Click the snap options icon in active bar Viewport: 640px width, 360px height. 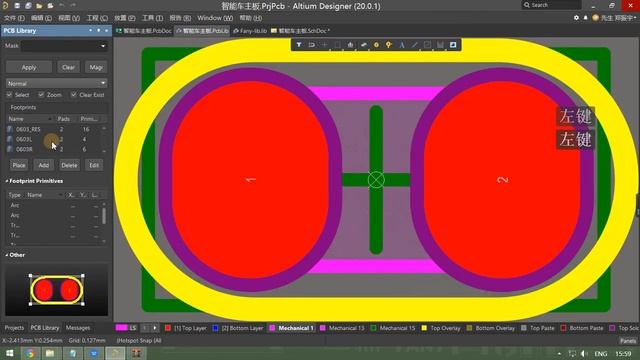311,45
